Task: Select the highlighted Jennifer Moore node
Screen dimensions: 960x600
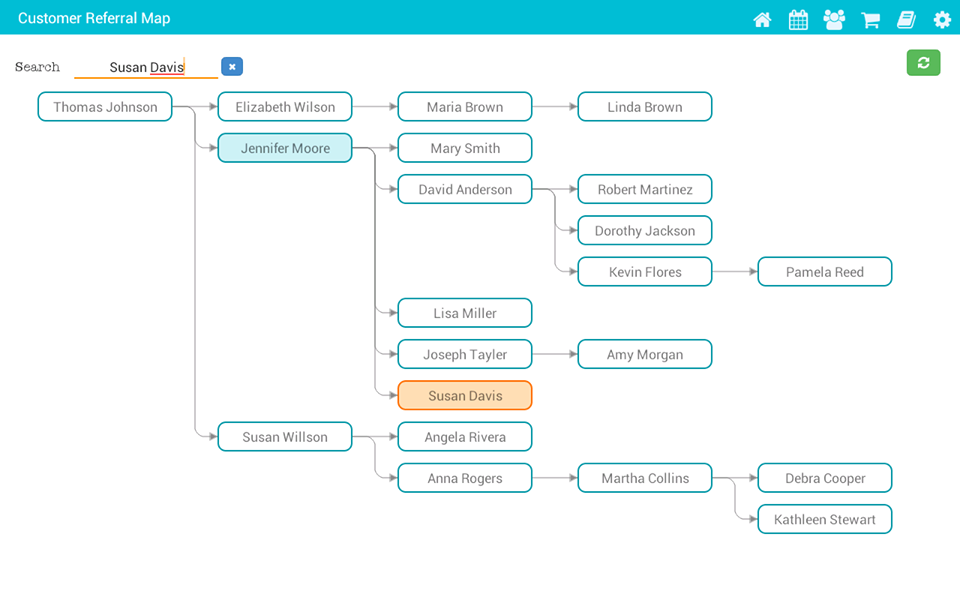Action: click(285, 148)
